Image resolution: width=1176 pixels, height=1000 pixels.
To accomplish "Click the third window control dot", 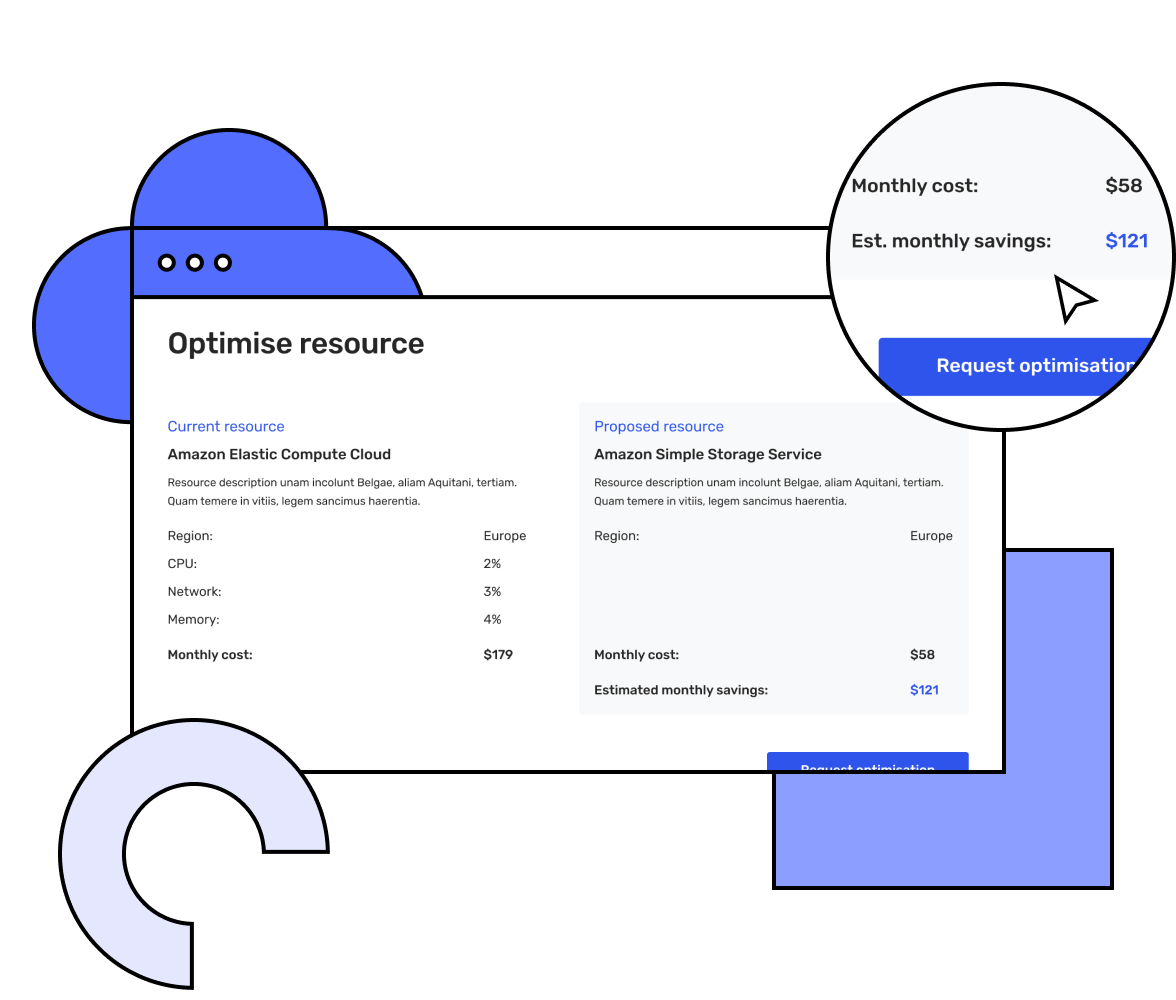I will pos(223,263).
